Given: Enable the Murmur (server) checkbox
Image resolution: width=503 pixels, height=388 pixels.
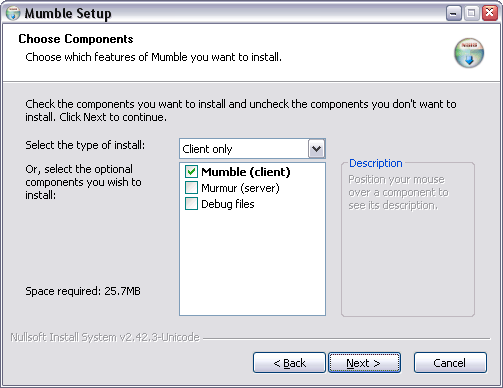Looking at the screenshot, I should click(x=191, y=188).
